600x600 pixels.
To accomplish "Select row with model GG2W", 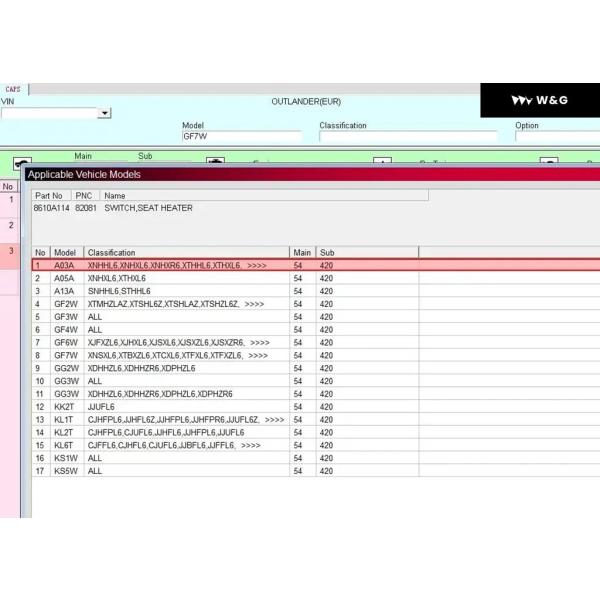I will click(x=316, y=368).
